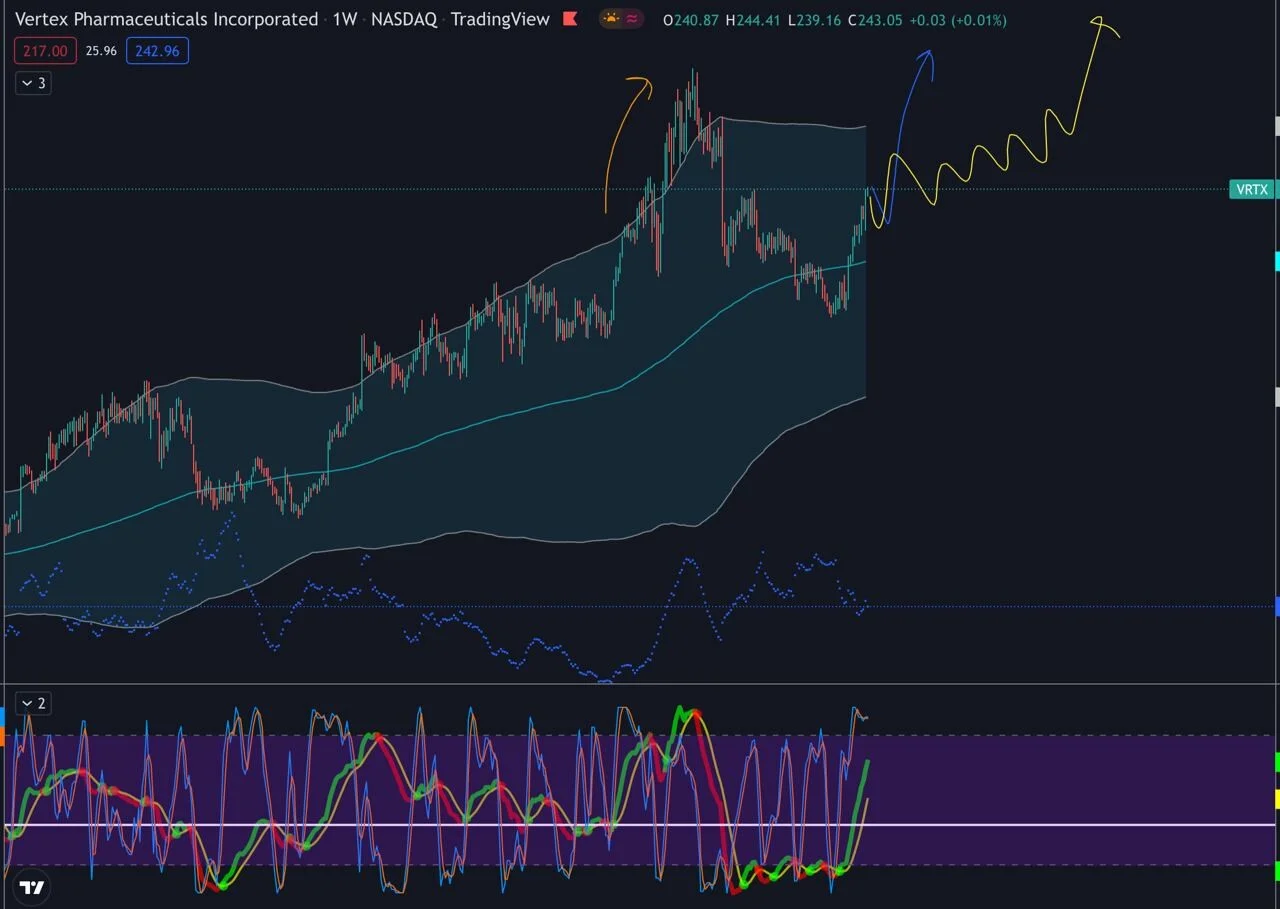Click the Vertex Pharmaceuticals Incorporated symbol title
The width and height of the screenshot is (1280, 909).
(x=166, y=19)
